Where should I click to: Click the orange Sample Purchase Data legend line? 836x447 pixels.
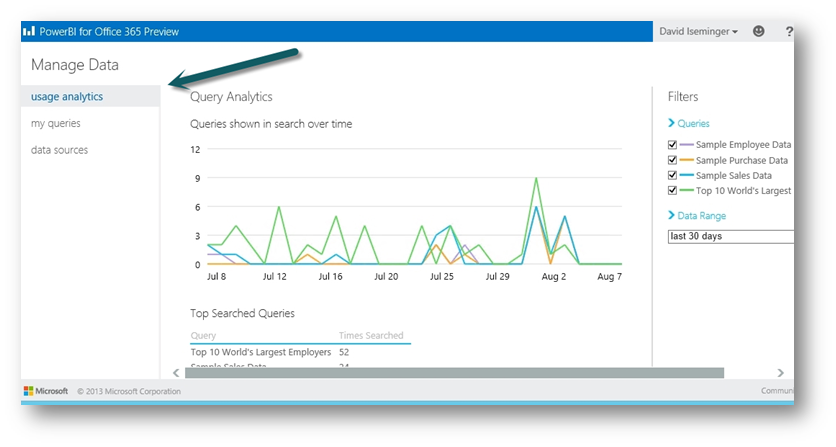click(x=686, y=160)
